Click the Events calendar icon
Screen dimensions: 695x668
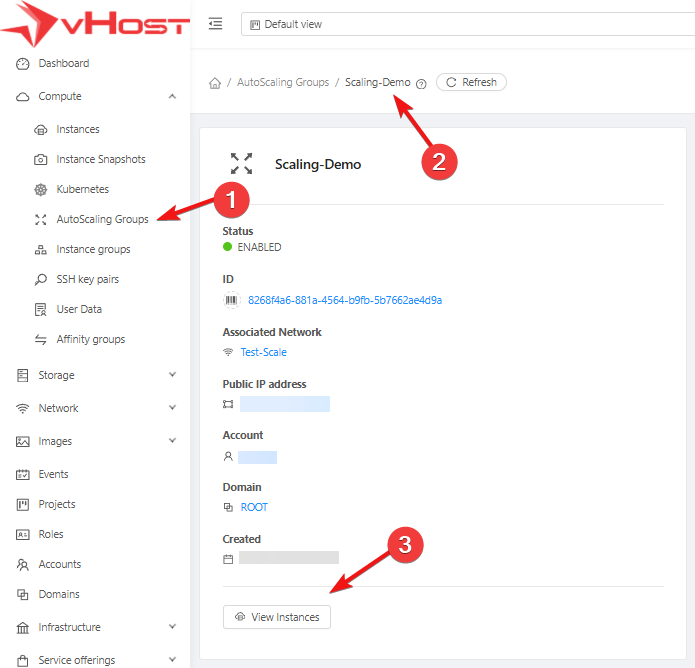pyautogui.click(x=23, y=475)
